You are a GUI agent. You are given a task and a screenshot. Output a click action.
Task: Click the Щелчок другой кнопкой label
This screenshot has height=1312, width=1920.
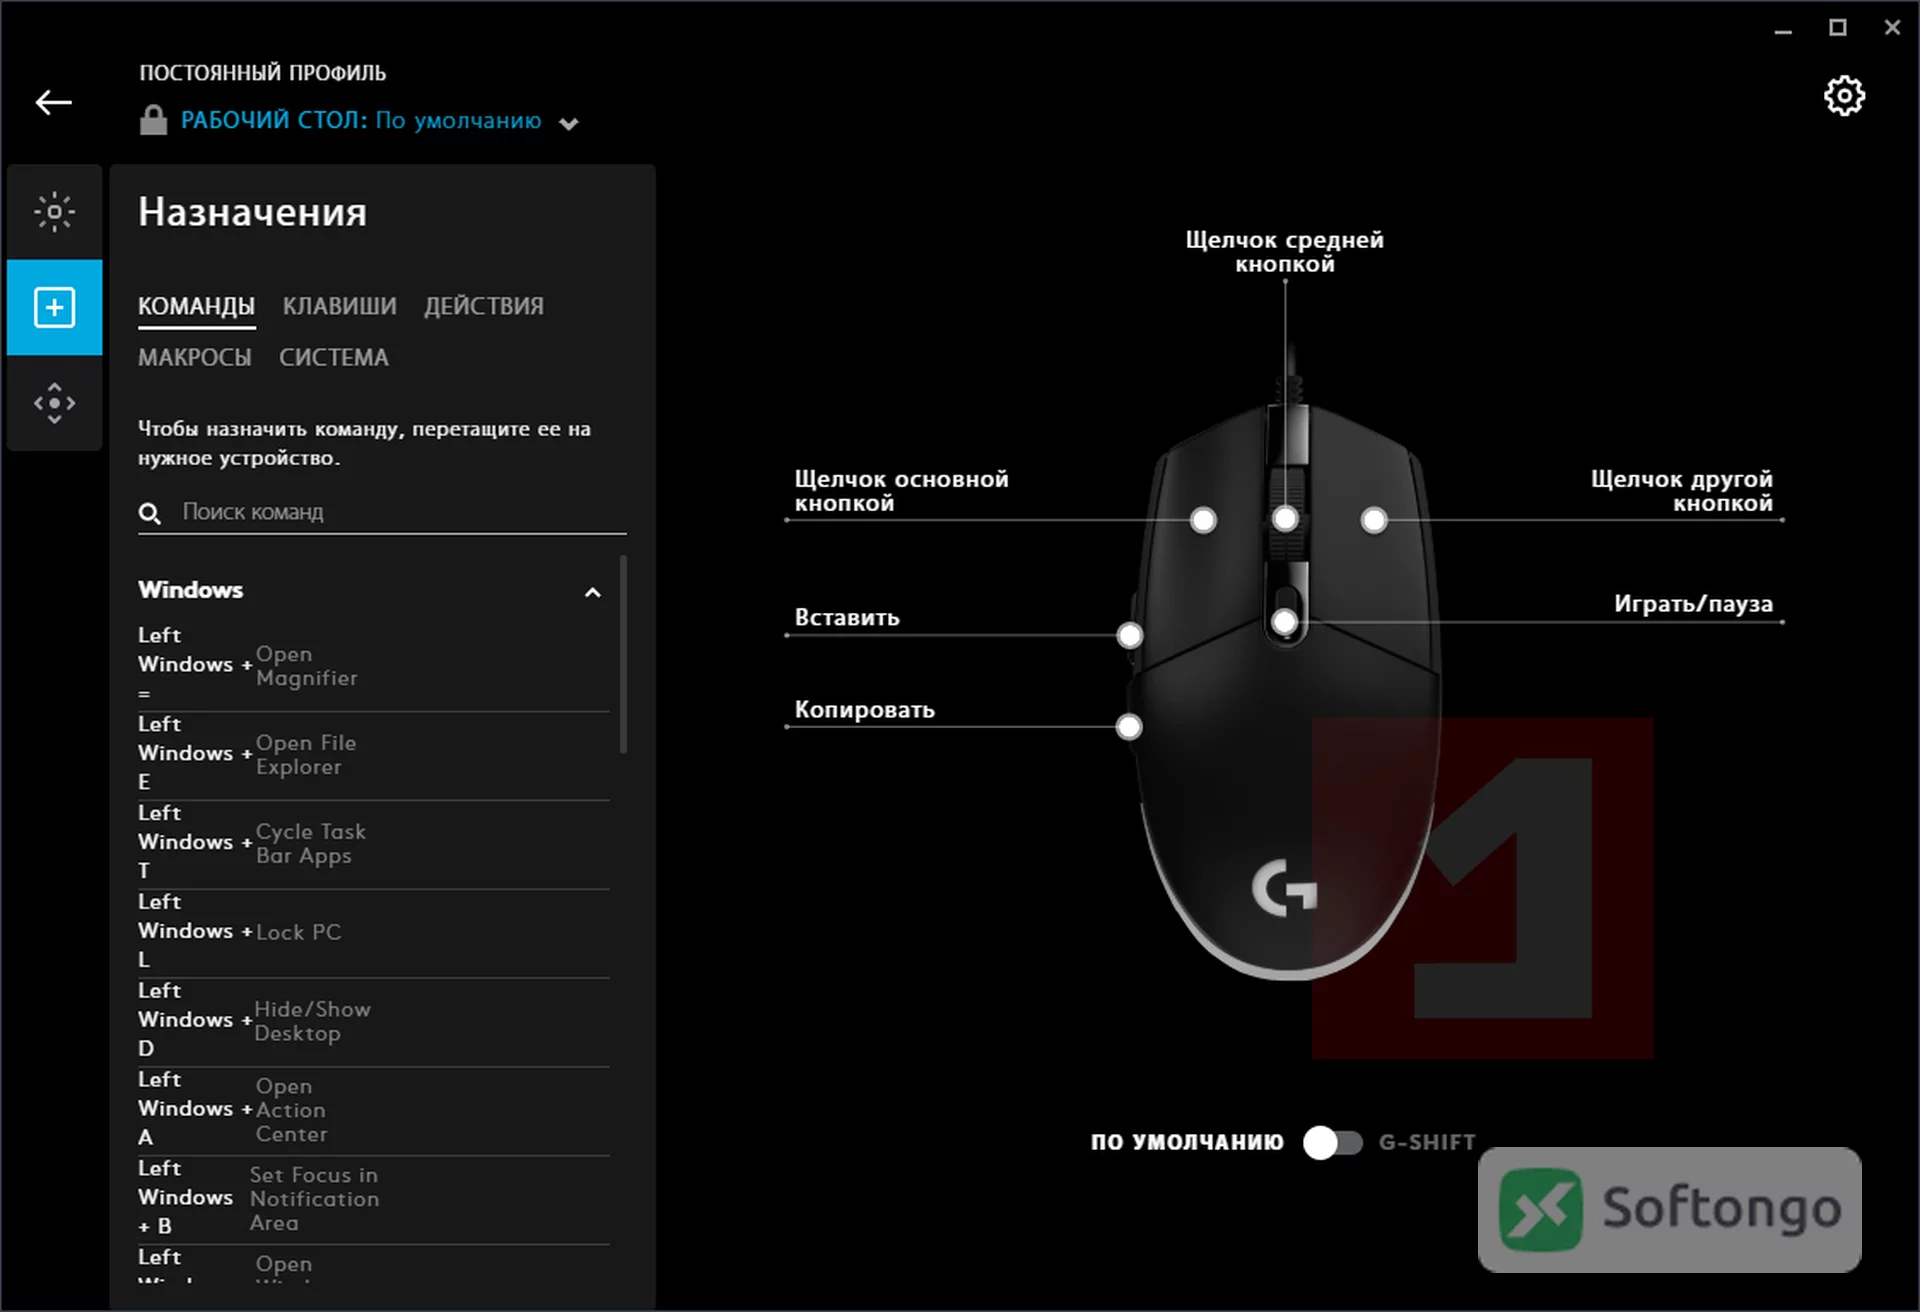point(1682,491)
